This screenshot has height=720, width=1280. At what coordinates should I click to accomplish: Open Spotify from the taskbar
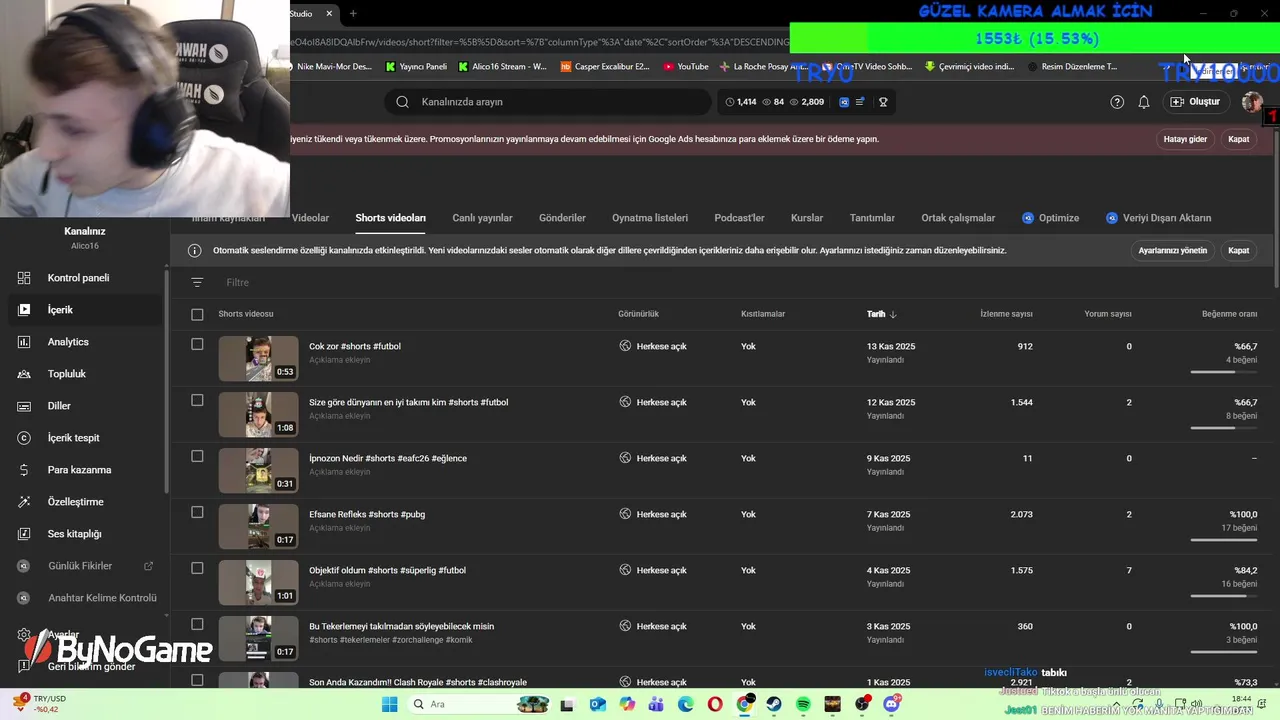pyautogui.click(x=803, y=704)
